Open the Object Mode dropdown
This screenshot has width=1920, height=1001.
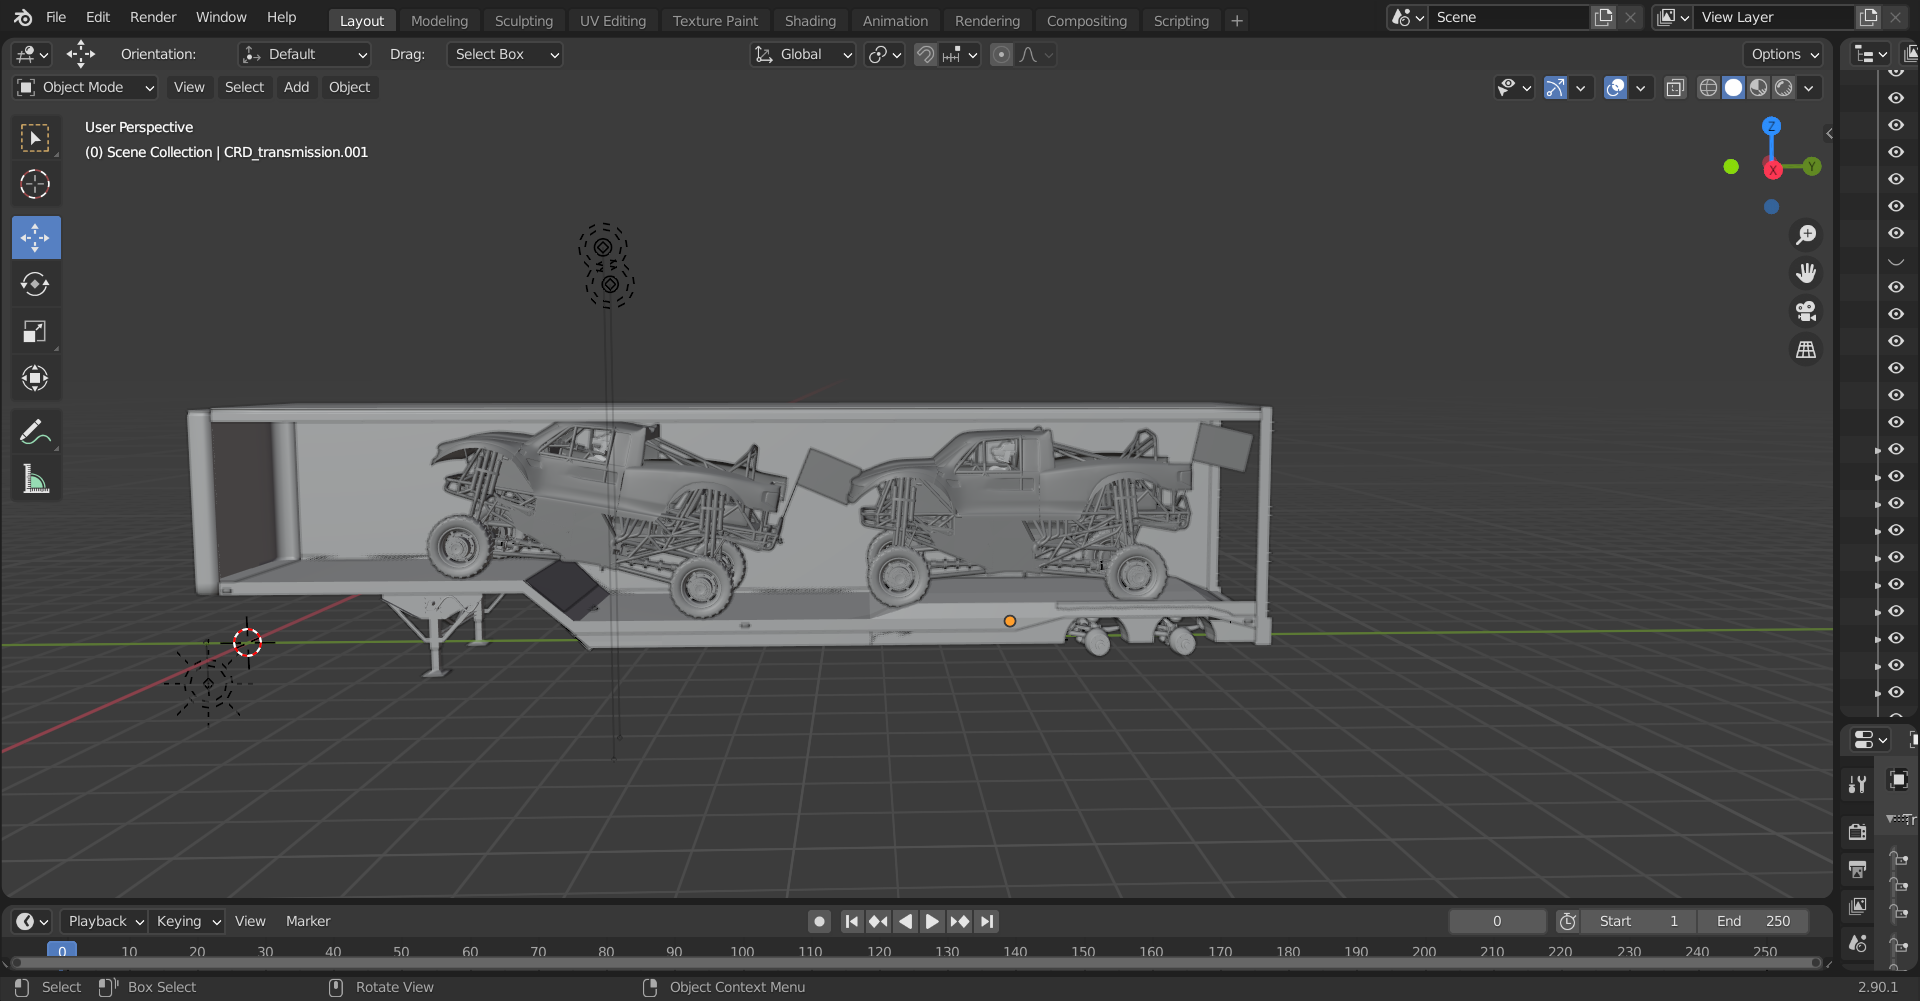click(86, 88)
